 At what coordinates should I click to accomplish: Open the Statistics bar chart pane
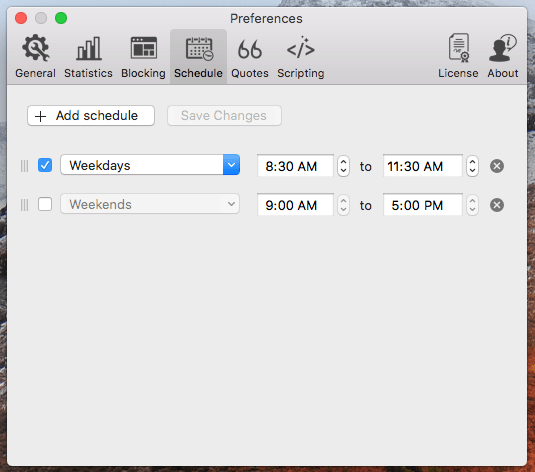click(x=88, y=57)
